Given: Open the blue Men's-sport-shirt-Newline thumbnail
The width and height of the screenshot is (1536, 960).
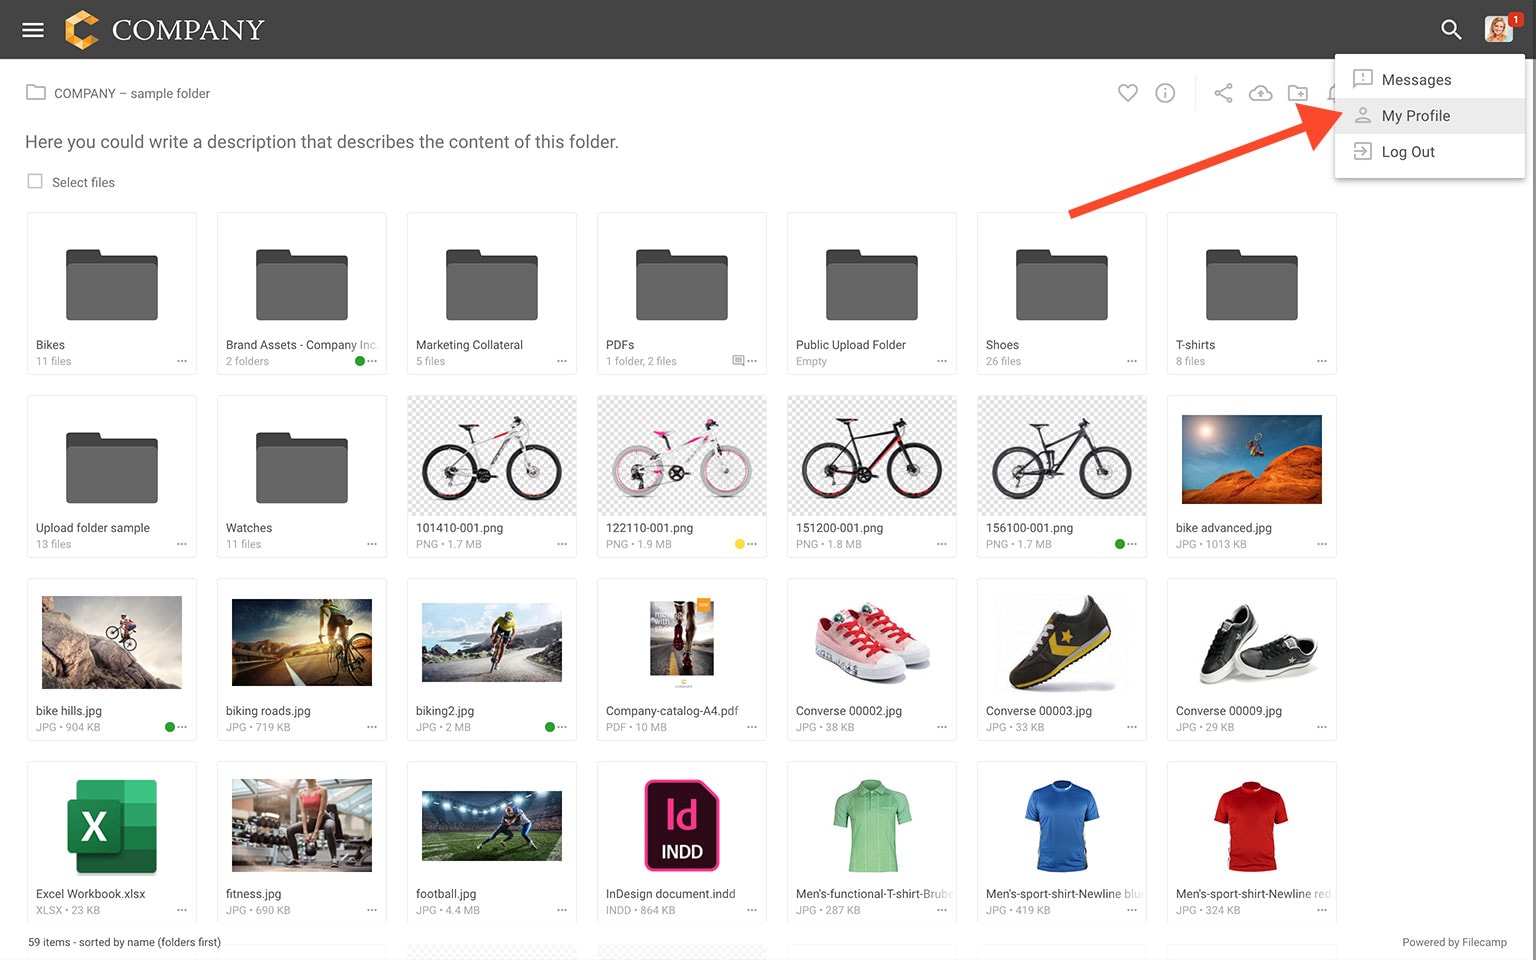Looking at the screenshot, I should [x=1062, y=825].
